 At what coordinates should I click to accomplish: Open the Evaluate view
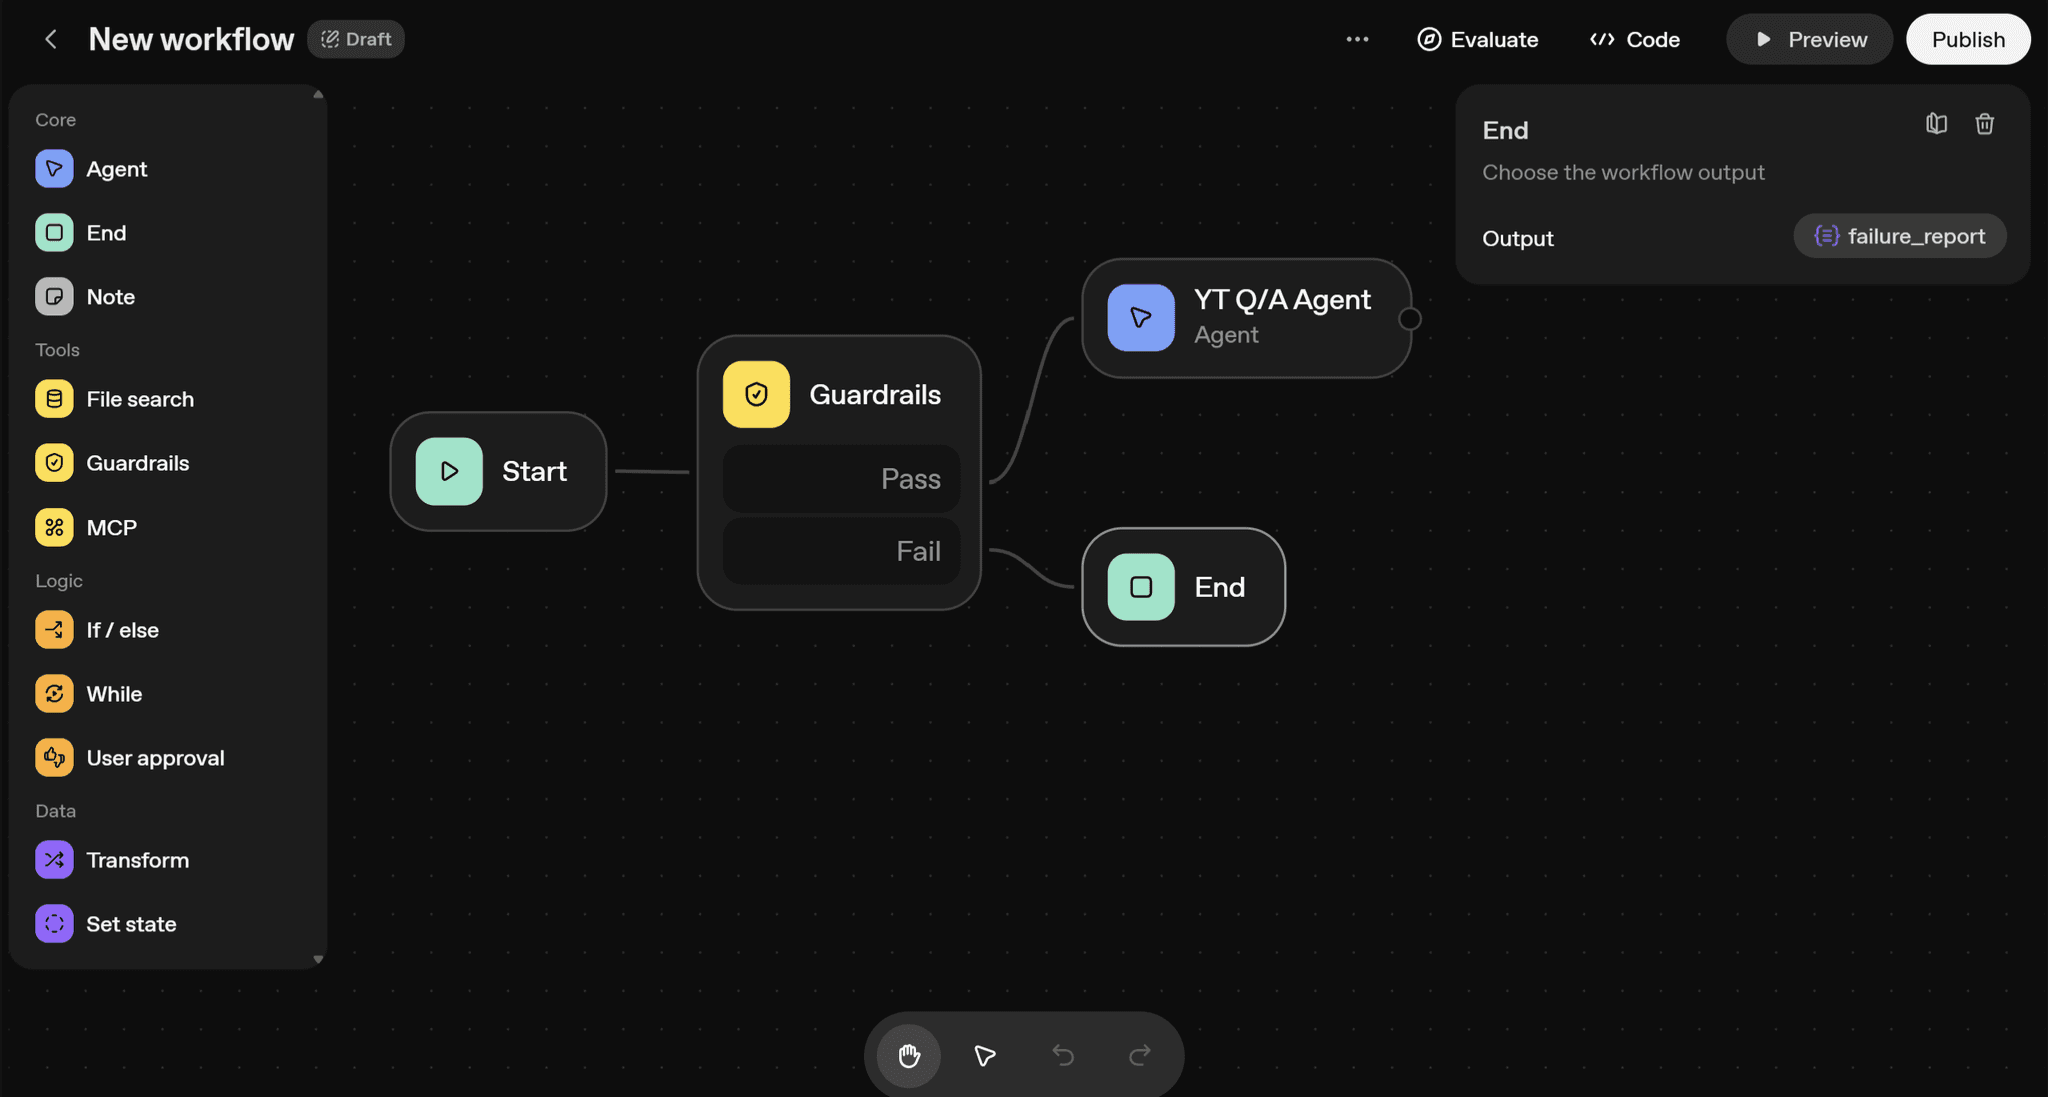point(1477,39)
